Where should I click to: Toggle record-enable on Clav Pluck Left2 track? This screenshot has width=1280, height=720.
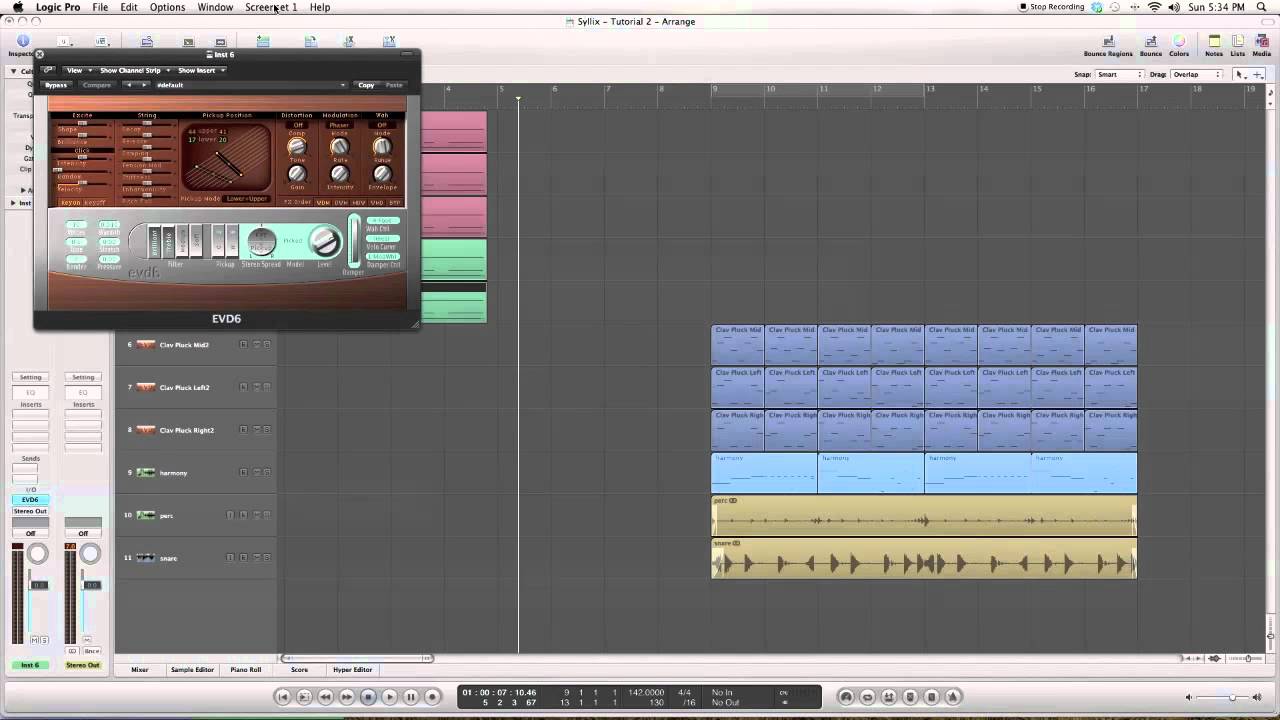243,387
